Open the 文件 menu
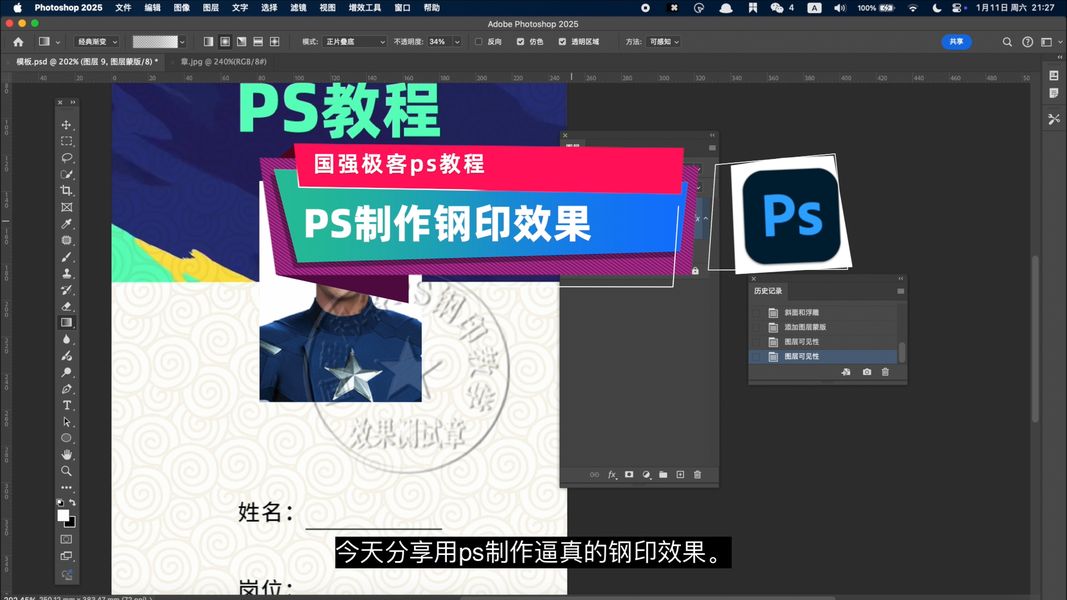The height and width of the screenshot is (600, 1067). point(123,8)
